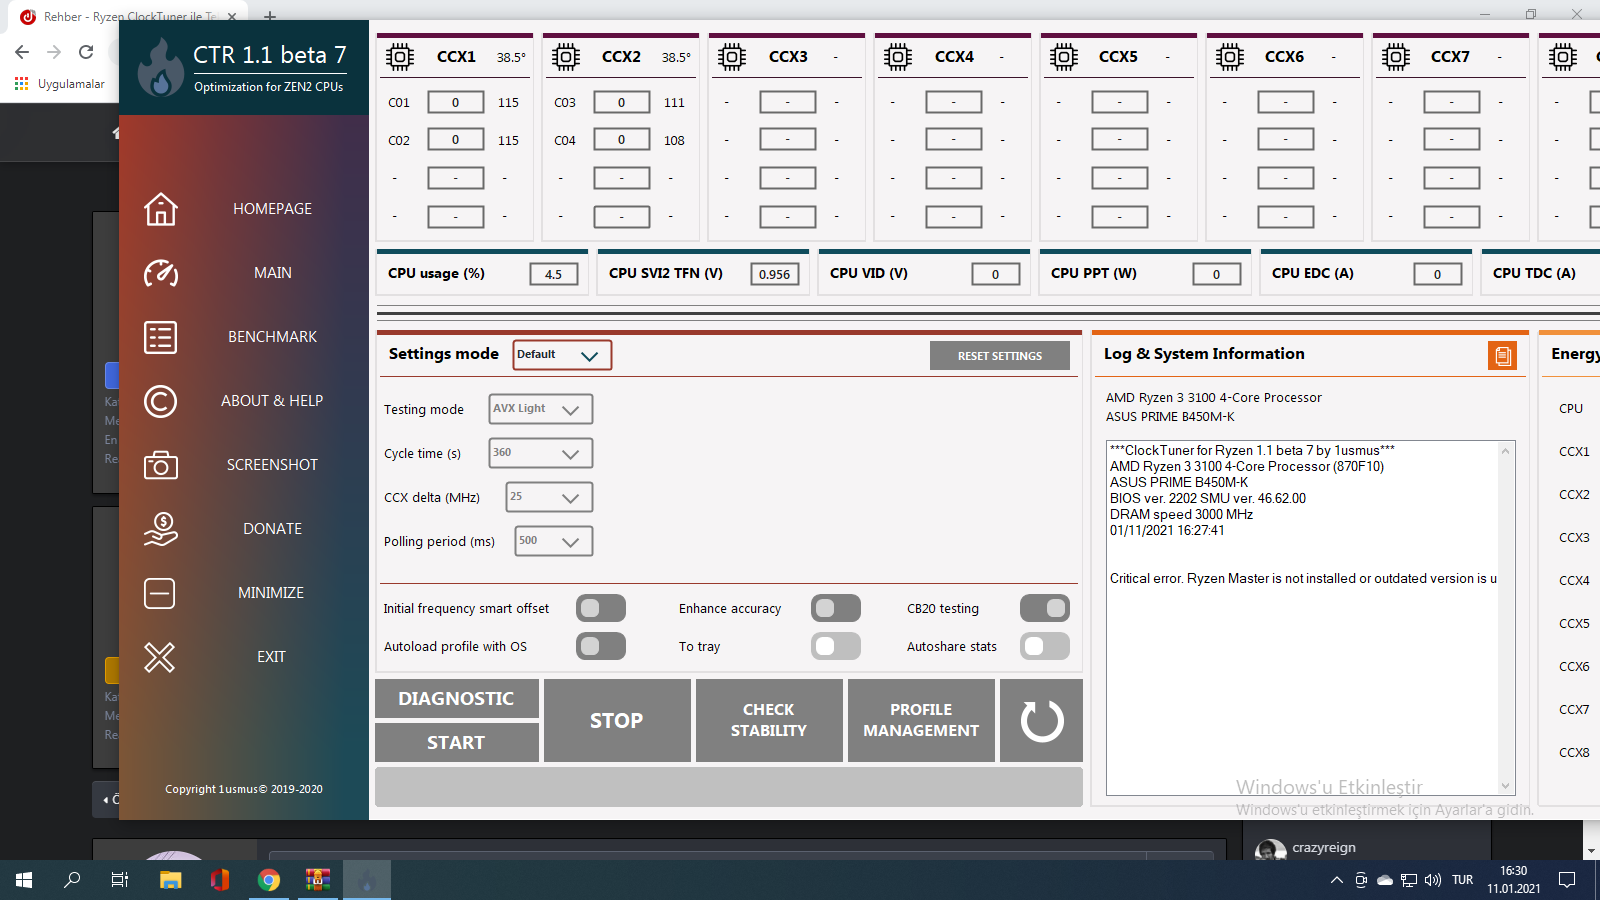Expand the CCX delta dropdown
Viewport: 1600px width, 900px height.
549,497
